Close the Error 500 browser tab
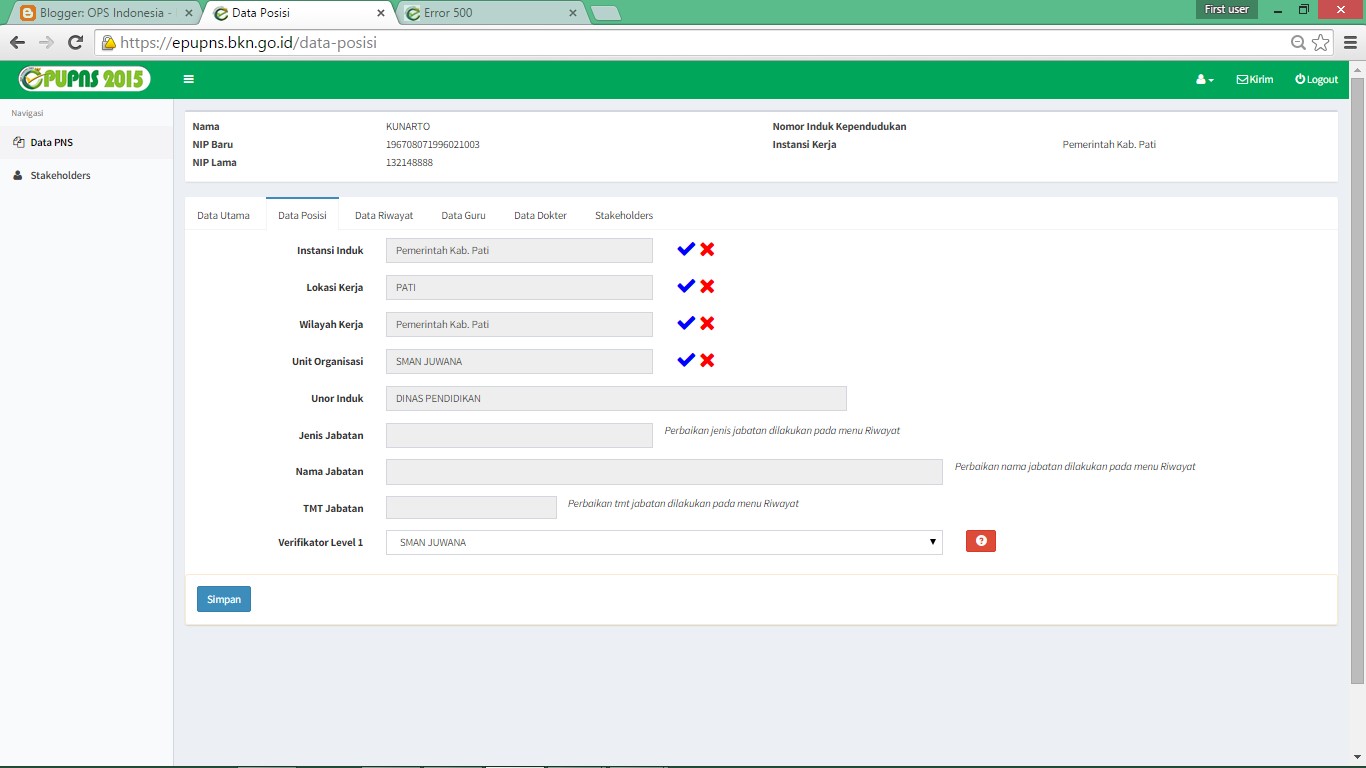 [x=573, y=13]
